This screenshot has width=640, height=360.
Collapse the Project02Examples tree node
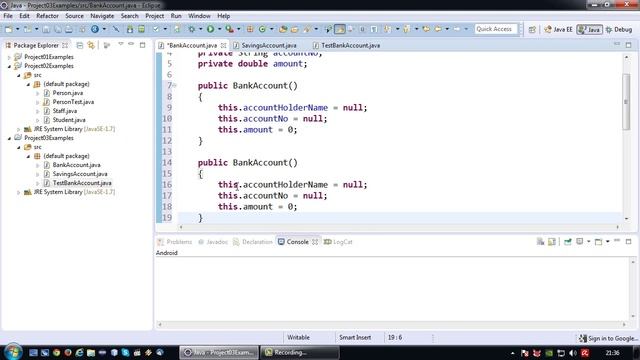[9, 66]
